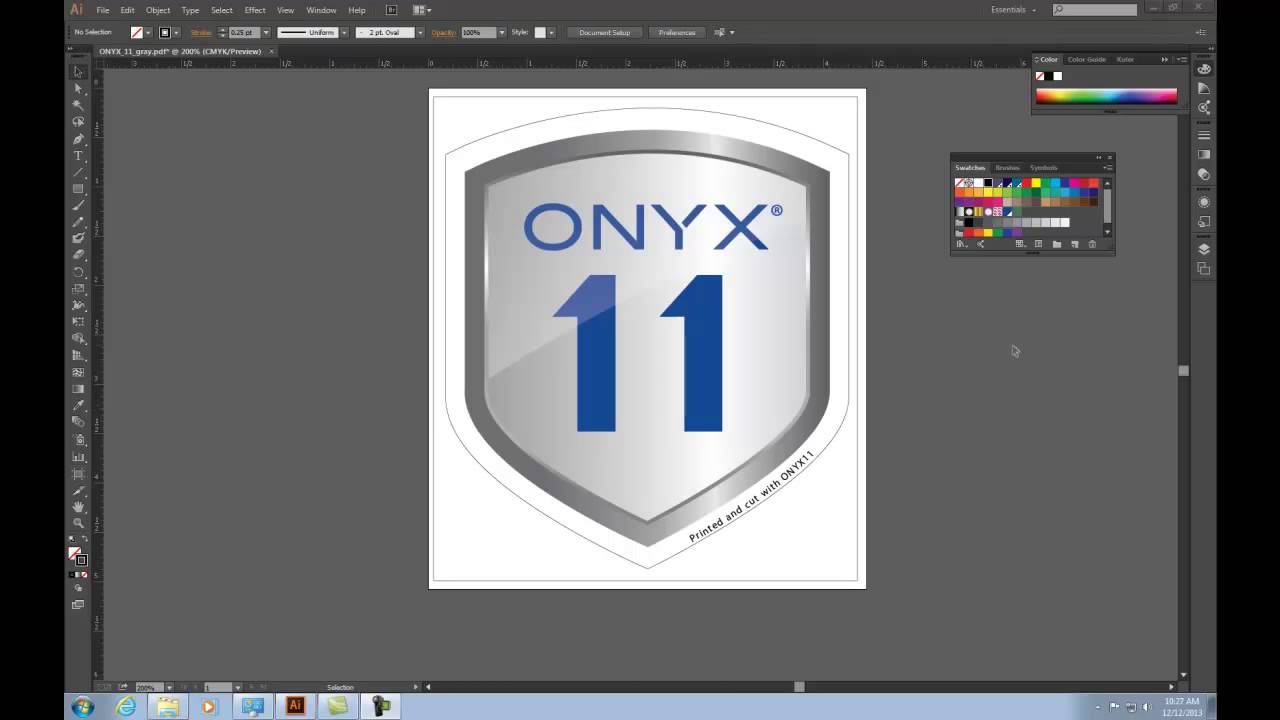Select the Artboard tool
1280x720 pixels.
[78, 473]
